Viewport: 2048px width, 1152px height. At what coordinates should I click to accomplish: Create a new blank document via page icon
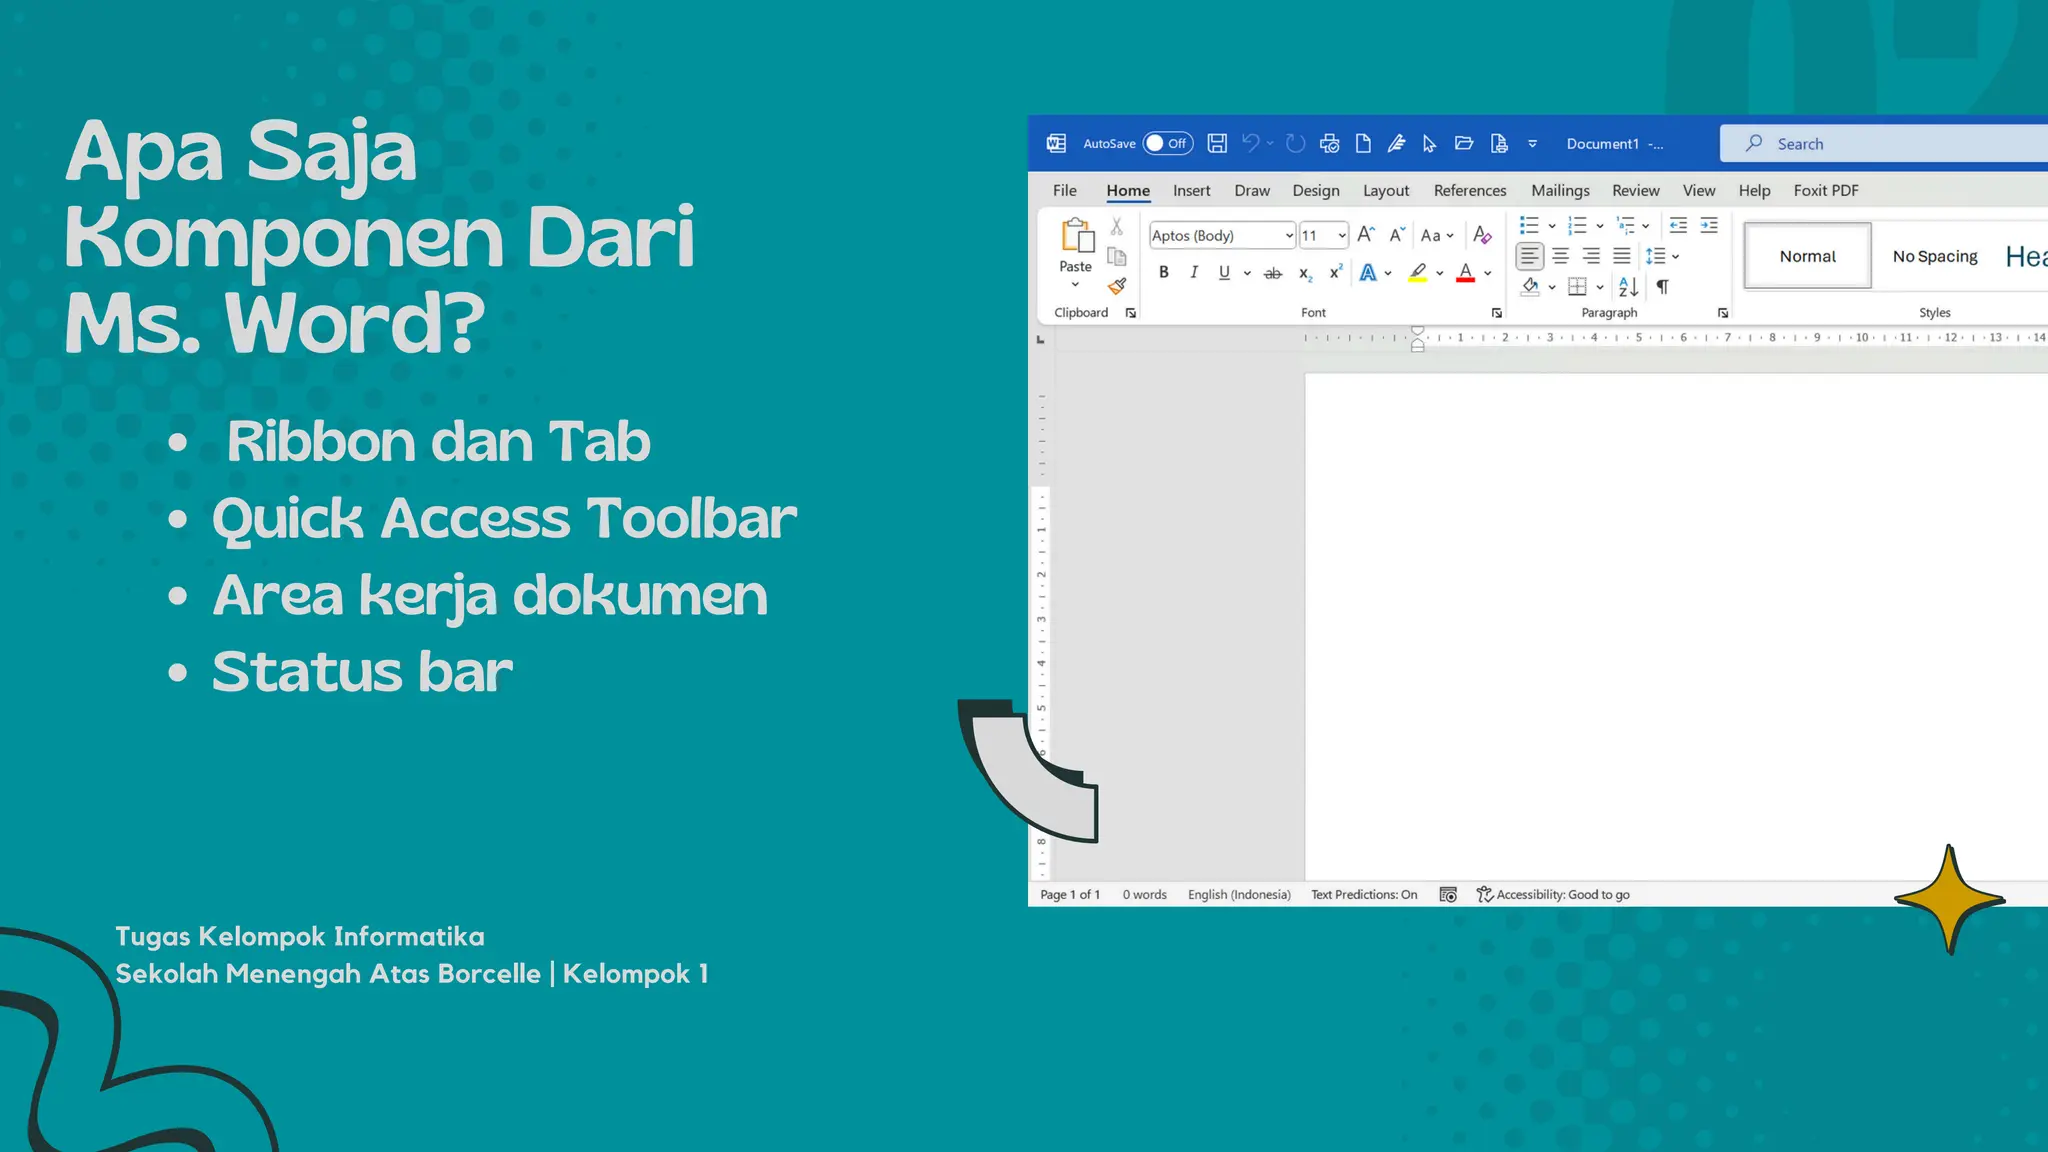[1363, 143]
